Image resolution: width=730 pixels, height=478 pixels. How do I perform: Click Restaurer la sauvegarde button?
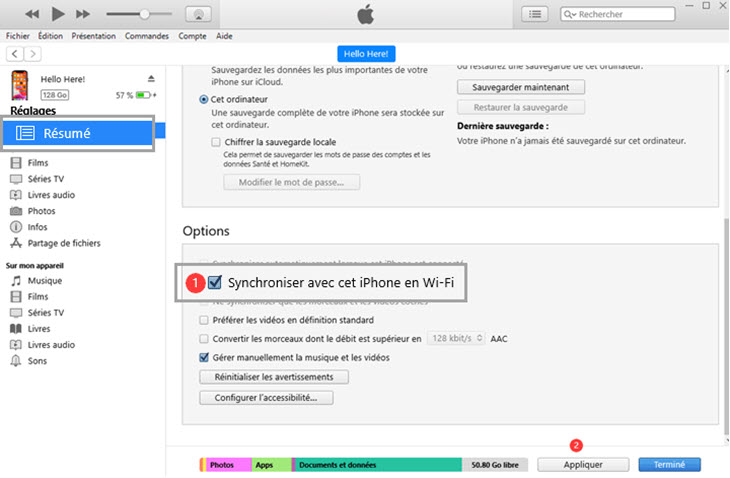(520, 108)
